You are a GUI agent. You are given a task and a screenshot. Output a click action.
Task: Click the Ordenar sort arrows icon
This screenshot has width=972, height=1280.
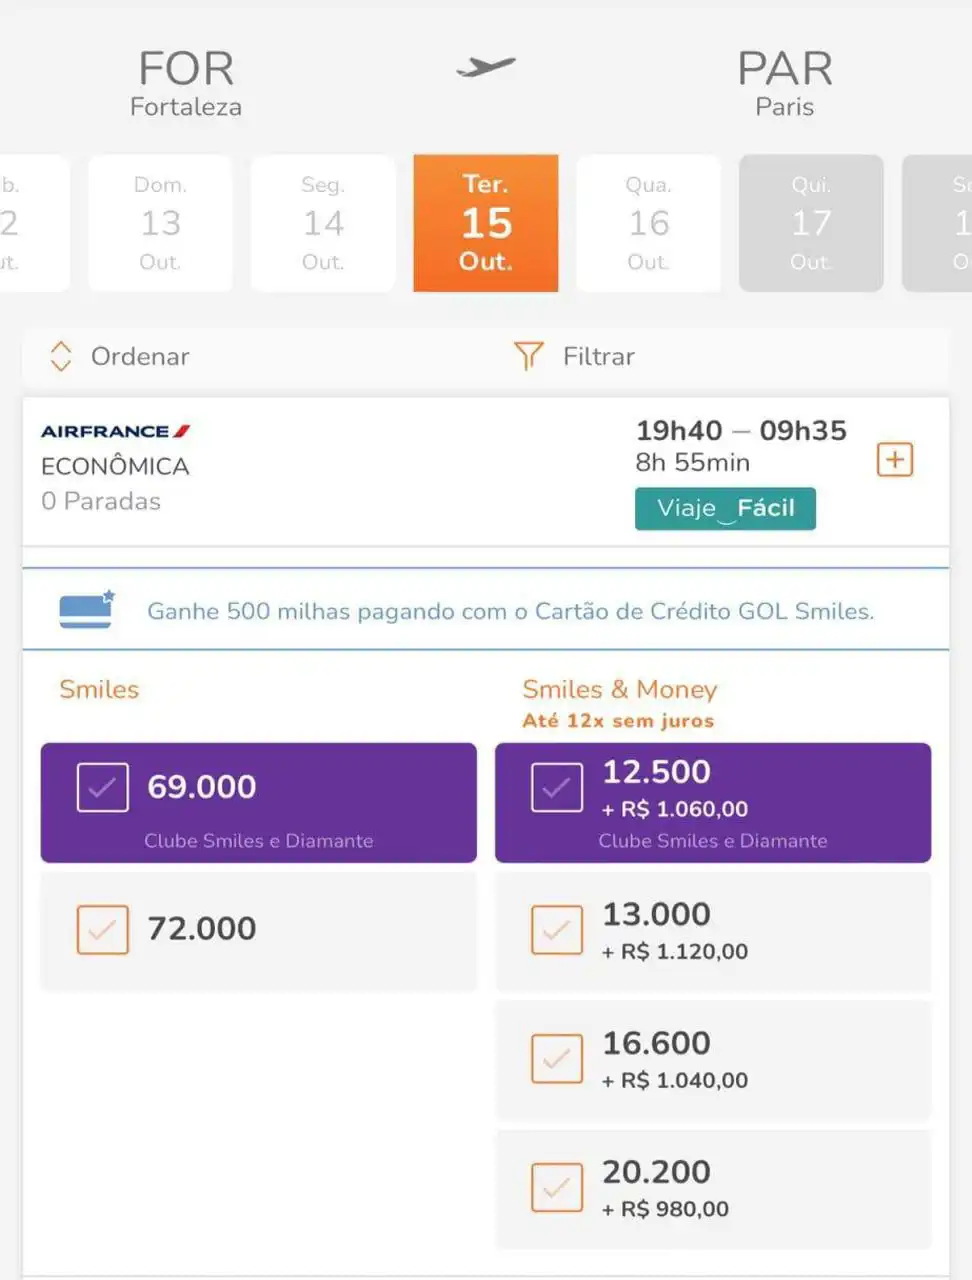click(x=61, y=356)
